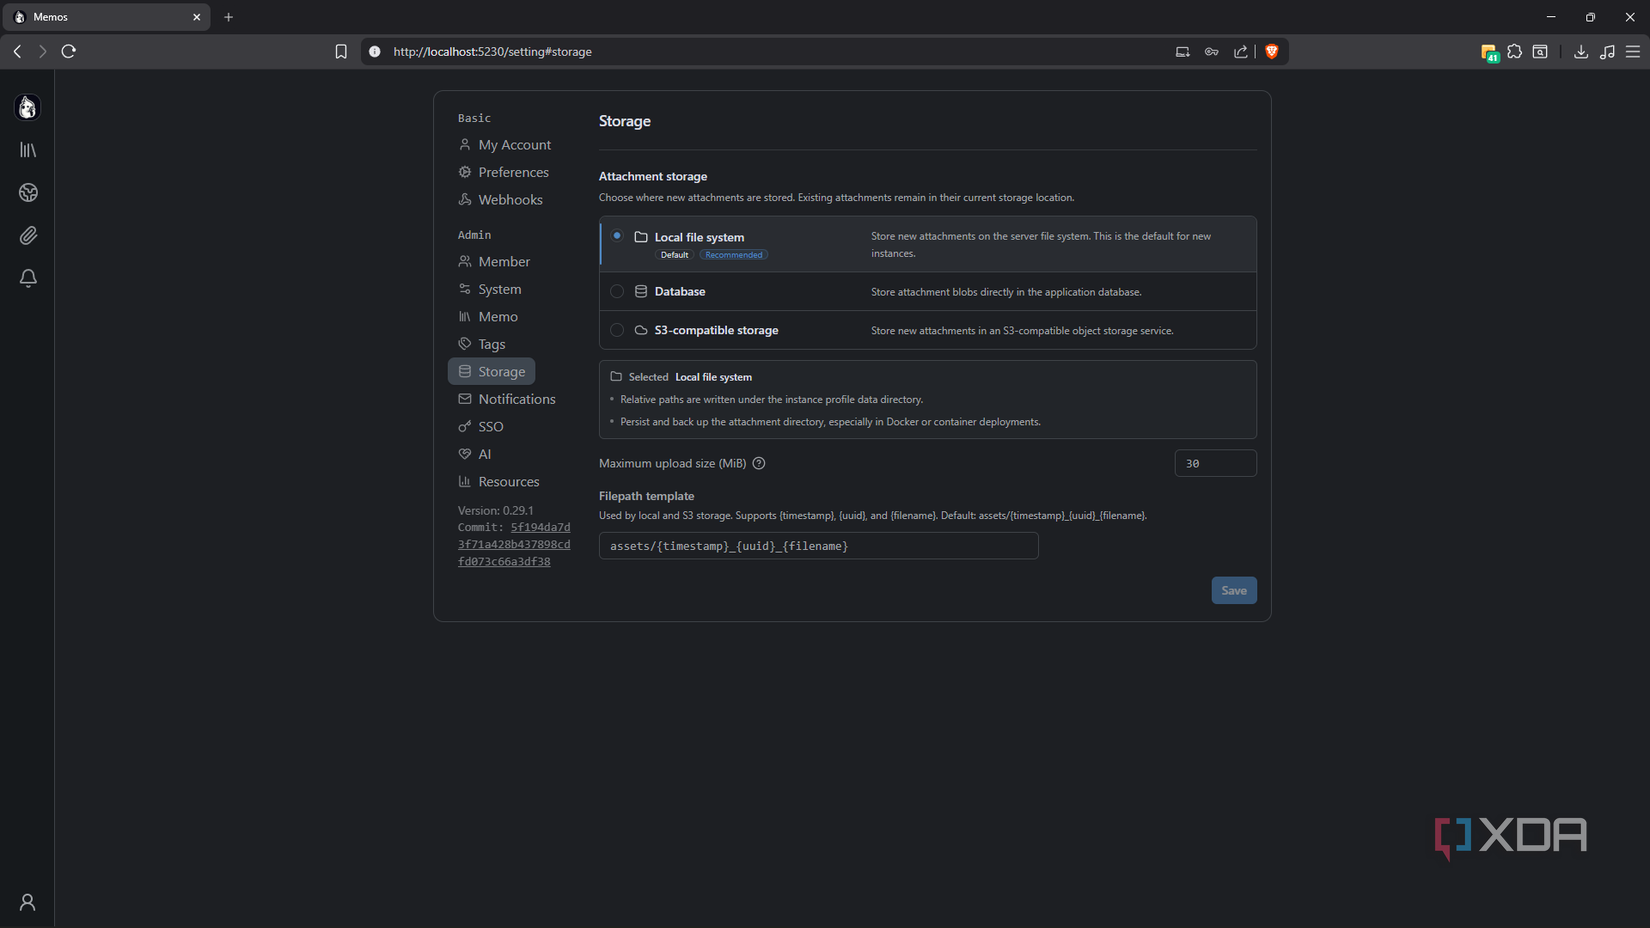
Task: Click the Brave Shields lion icon
Action: tap(1272, 51)
